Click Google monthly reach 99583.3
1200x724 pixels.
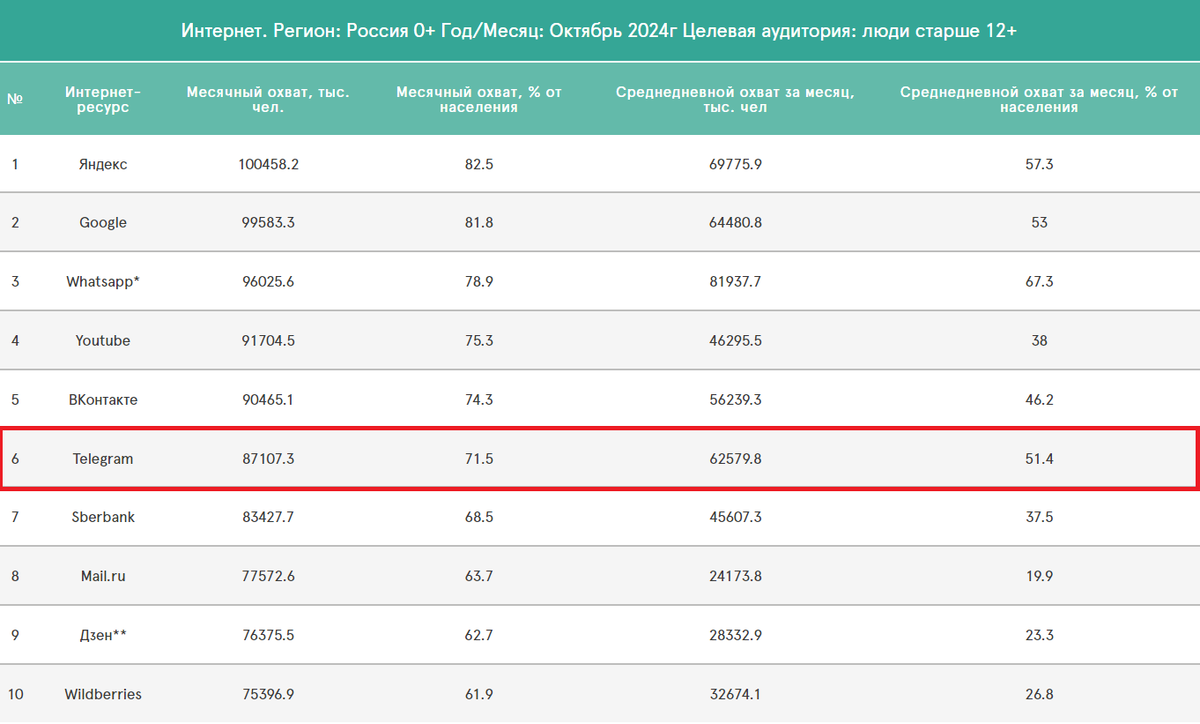coord(268,223)
